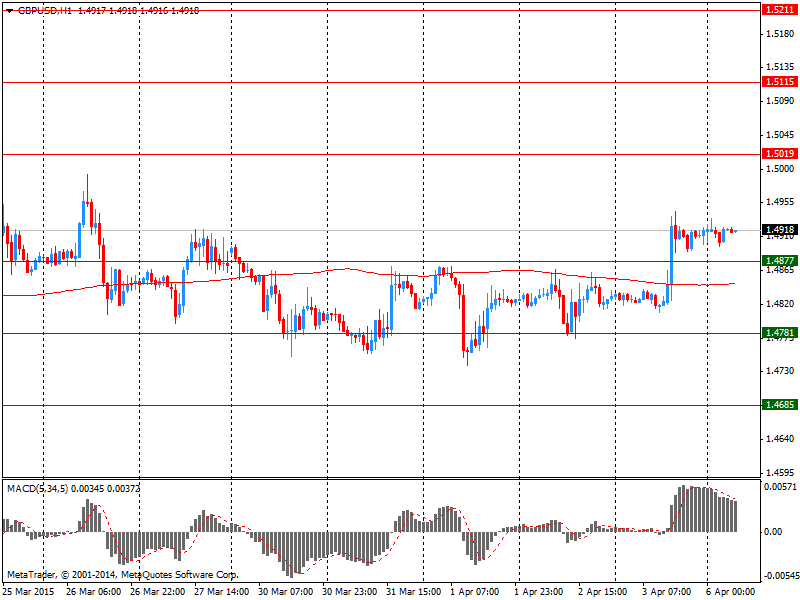Click the green 1.4877 support price label

click(780, 261)
